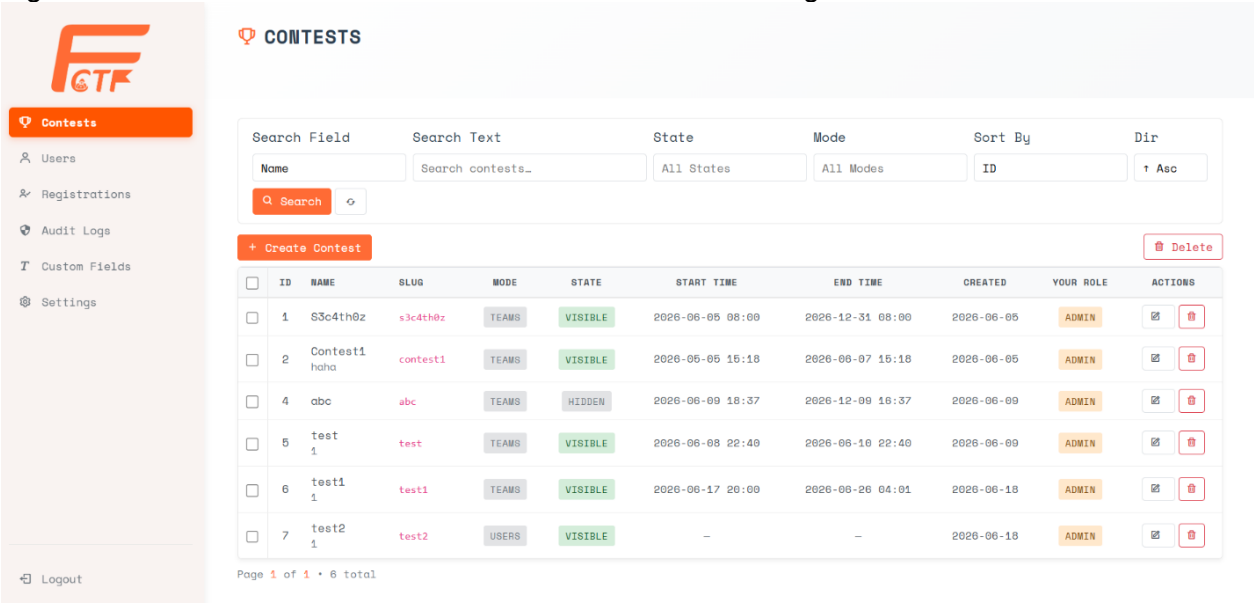
Task: Click the orange Search button
Action: pyautogui.click(x=291, y=201)
